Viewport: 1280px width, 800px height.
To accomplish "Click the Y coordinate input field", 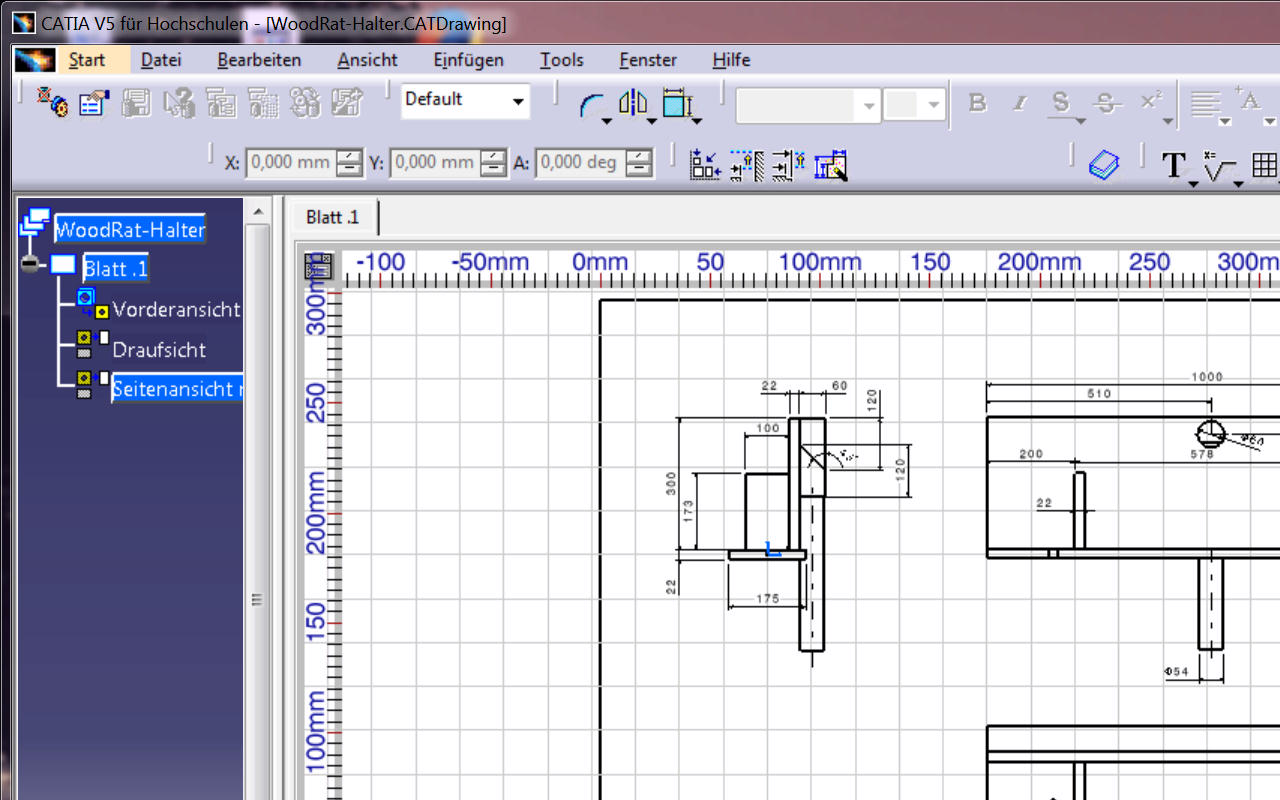I will (435, 162).
